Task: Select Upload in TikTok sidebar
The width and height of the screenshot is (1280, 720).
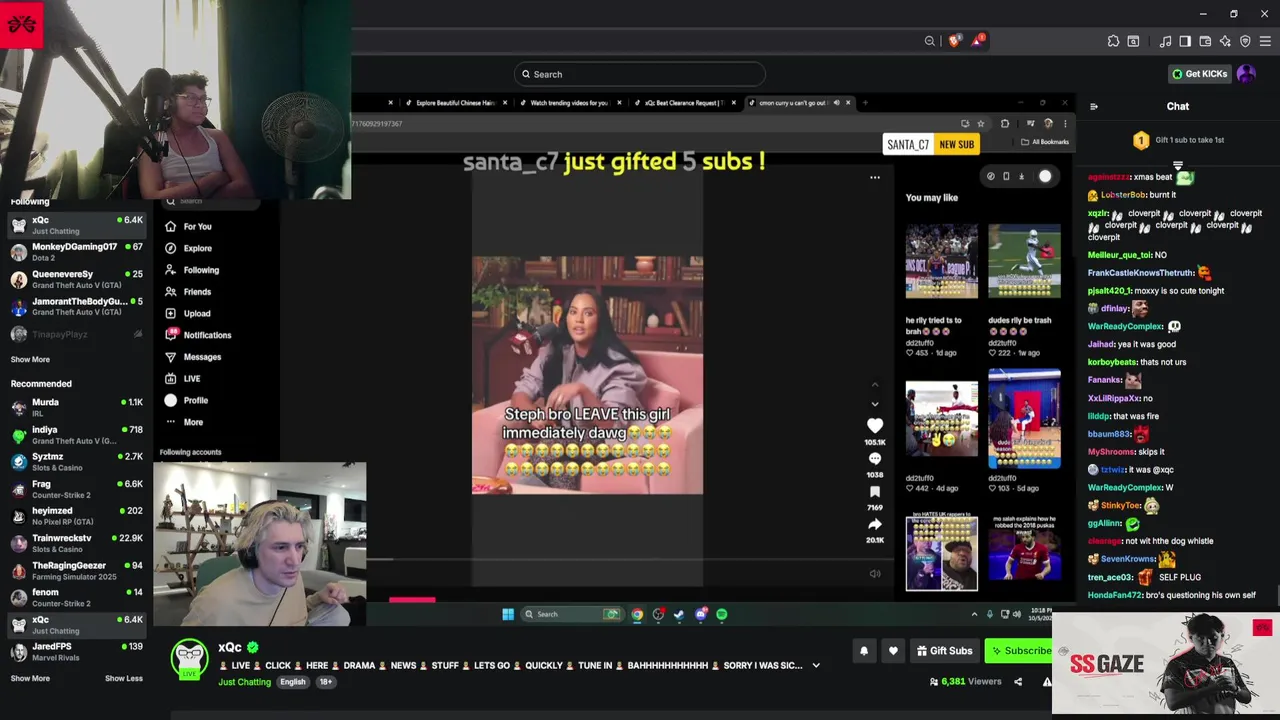Action: pyautogui.click(x=188, y=314)
